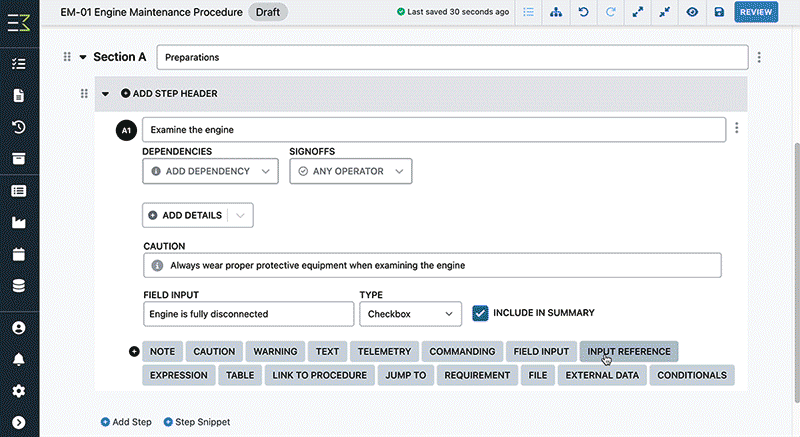This screenshot has width=800, height=437.
Task: Open settings gear in left sidebar
Action: pyautogui.click(x=19, y=391)
